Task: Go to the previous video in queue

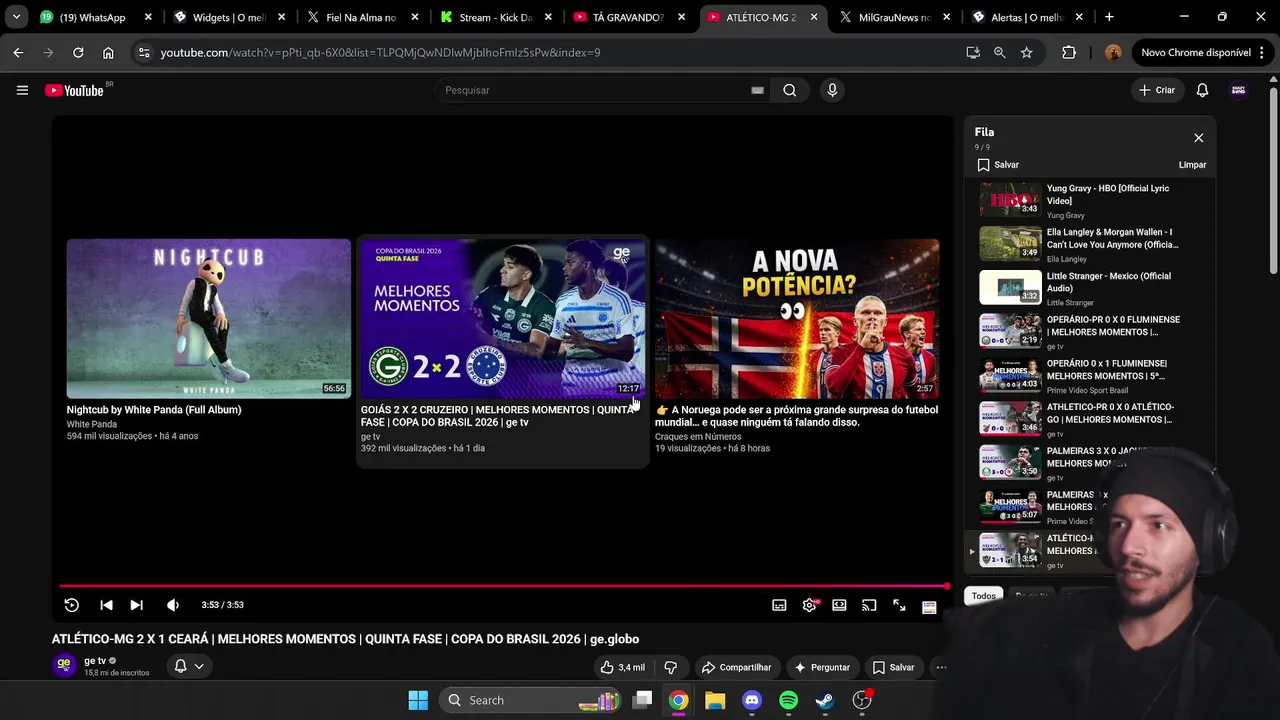Action: [x=106, y=605]
